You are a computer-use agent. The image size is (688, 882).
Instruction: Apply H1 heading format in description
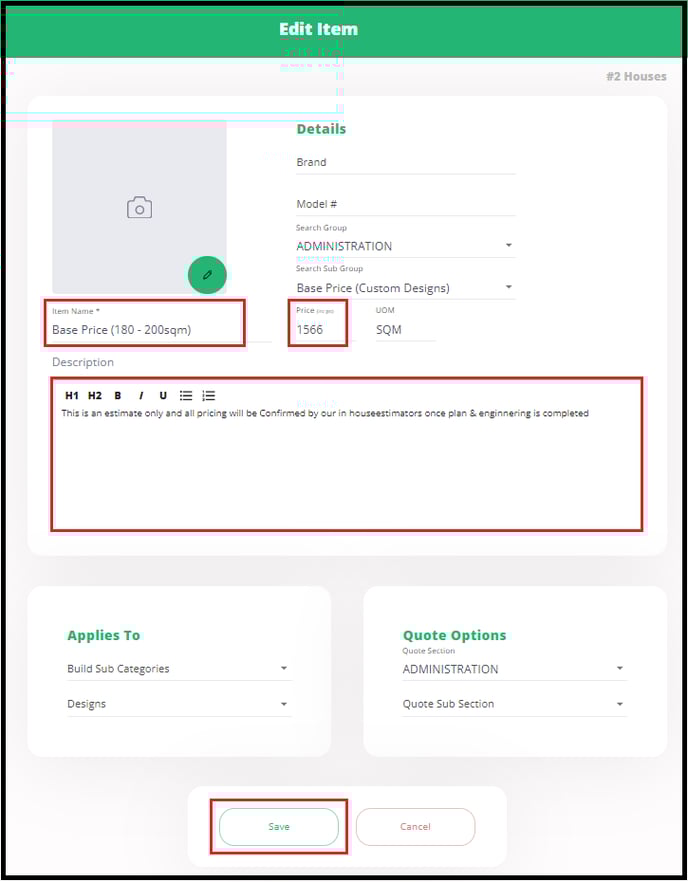[x=72, y=396]
